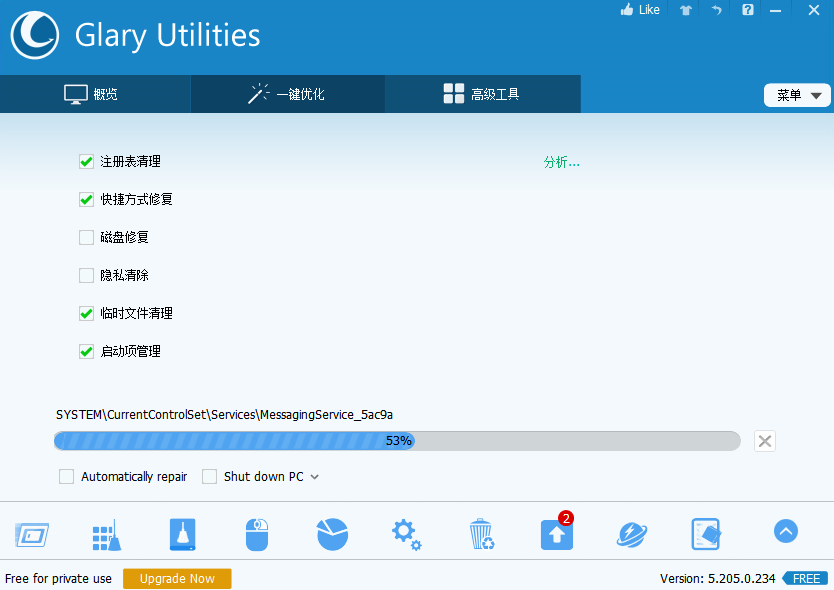Enable the 磁盘修复 checkbox

[x=86, y=237]
